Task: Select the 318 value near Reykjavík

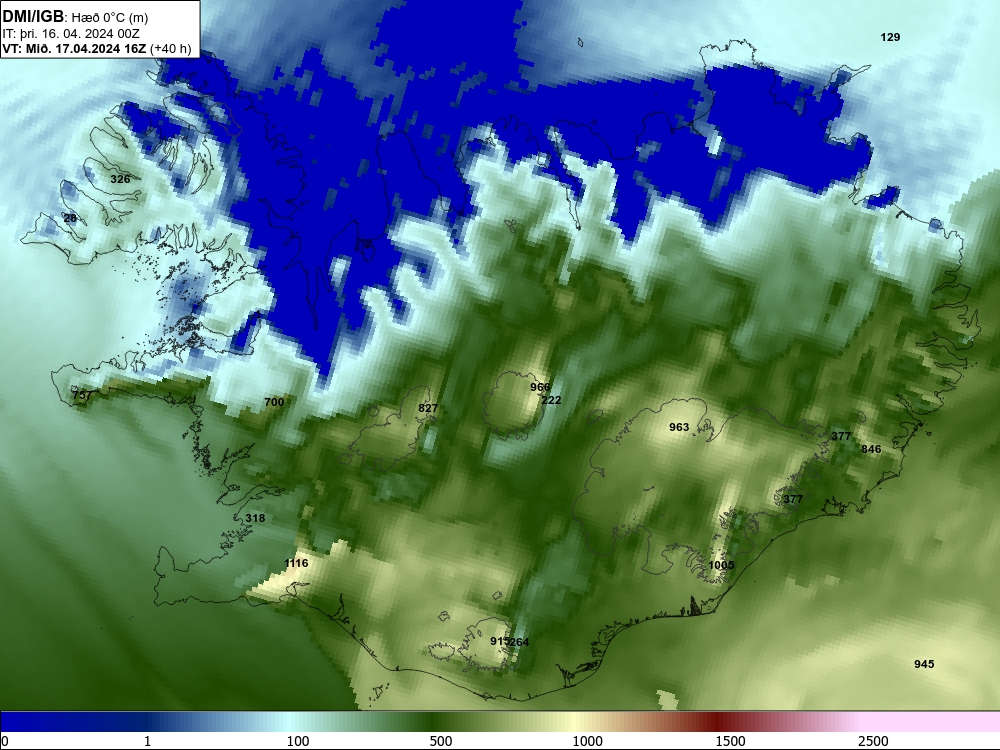Action: coord(255,518)
